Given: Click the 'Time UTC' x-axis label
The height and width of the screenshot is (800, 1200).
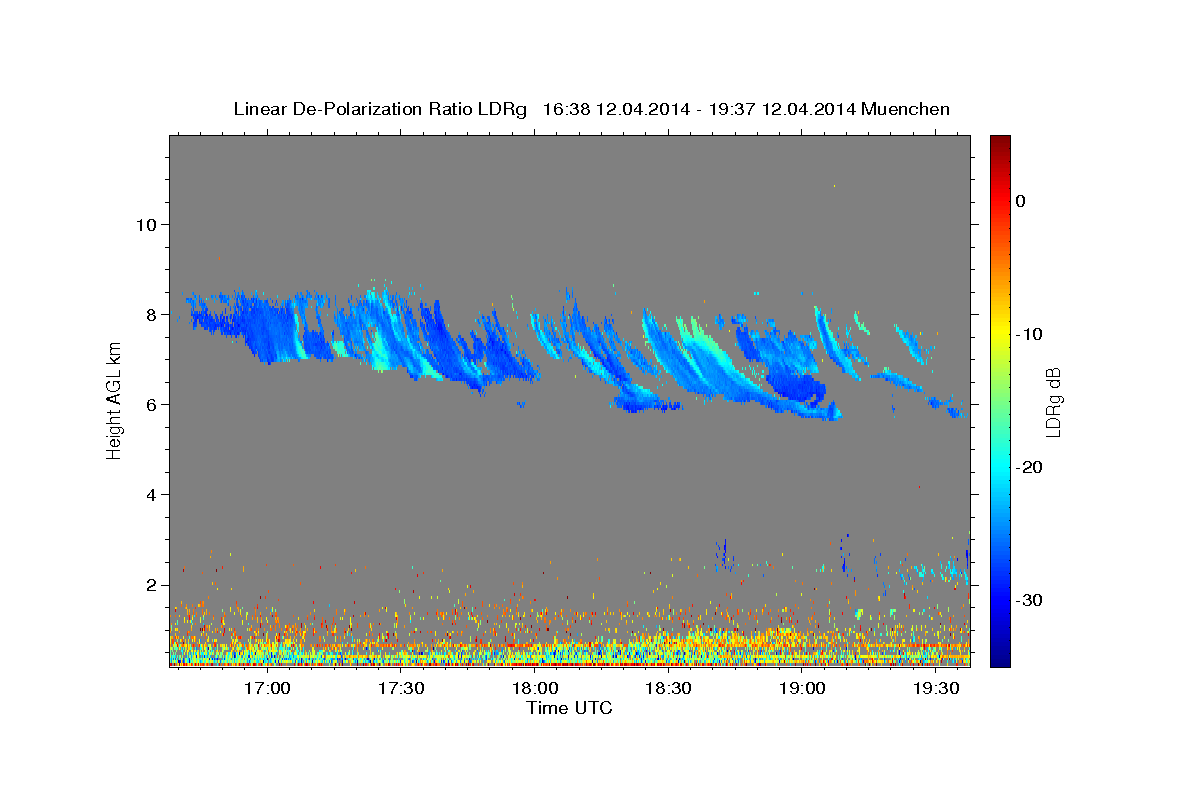Looking at the screenshot, I should (569, 708).
